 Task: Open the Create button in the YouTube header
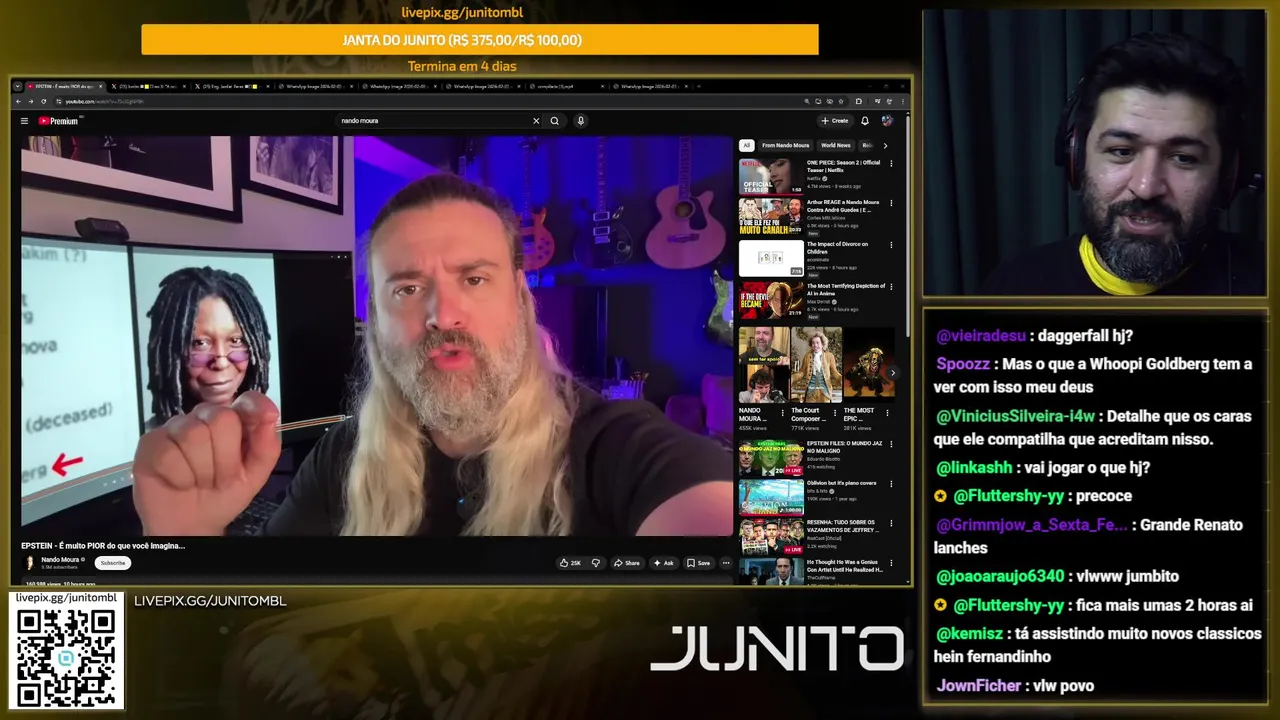835,121
